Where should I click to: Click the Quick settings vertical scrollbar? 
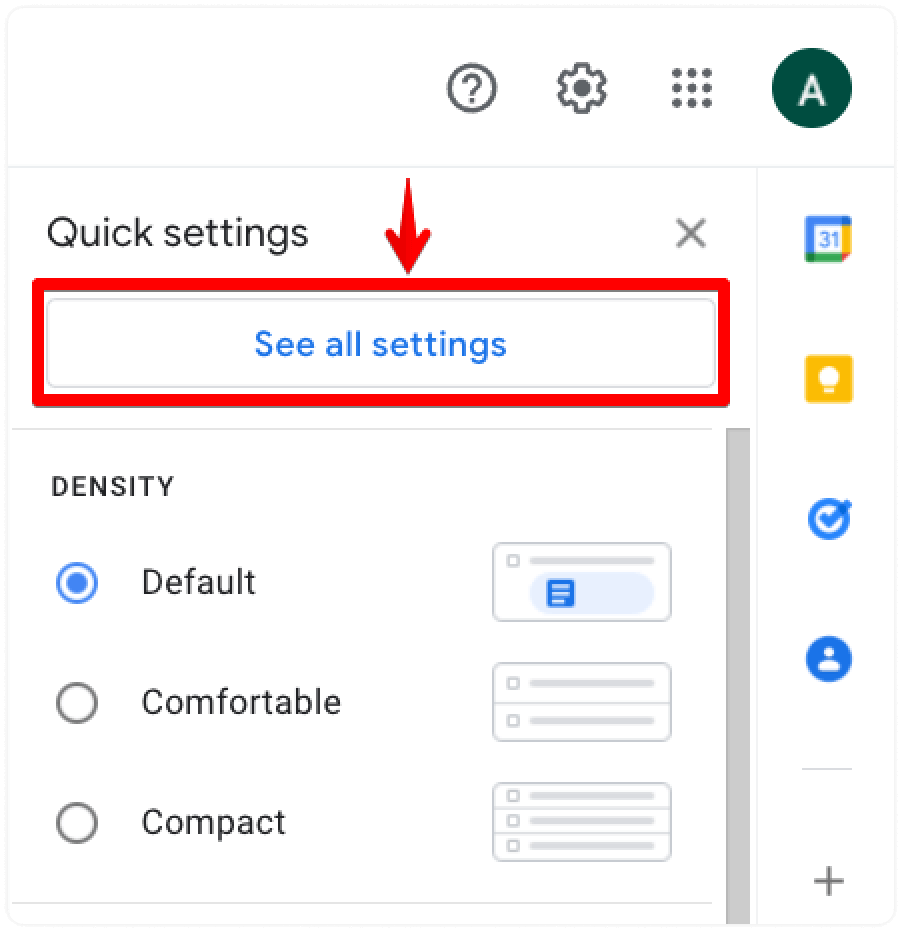738,676
